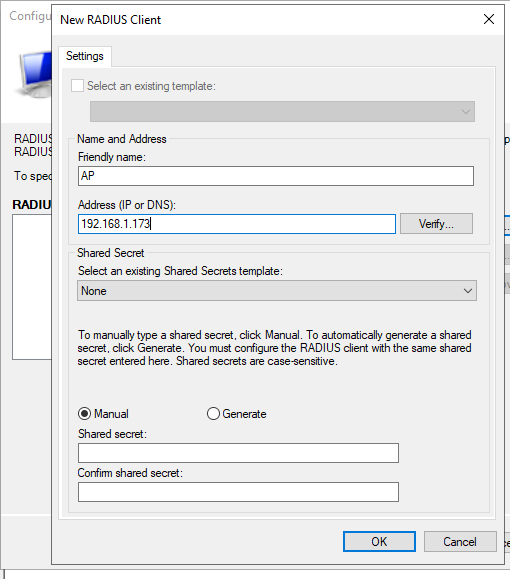The image size is (510, 579).
Task: Close the New RADIUS Client dialog
Action: click(x=489, y=19)
